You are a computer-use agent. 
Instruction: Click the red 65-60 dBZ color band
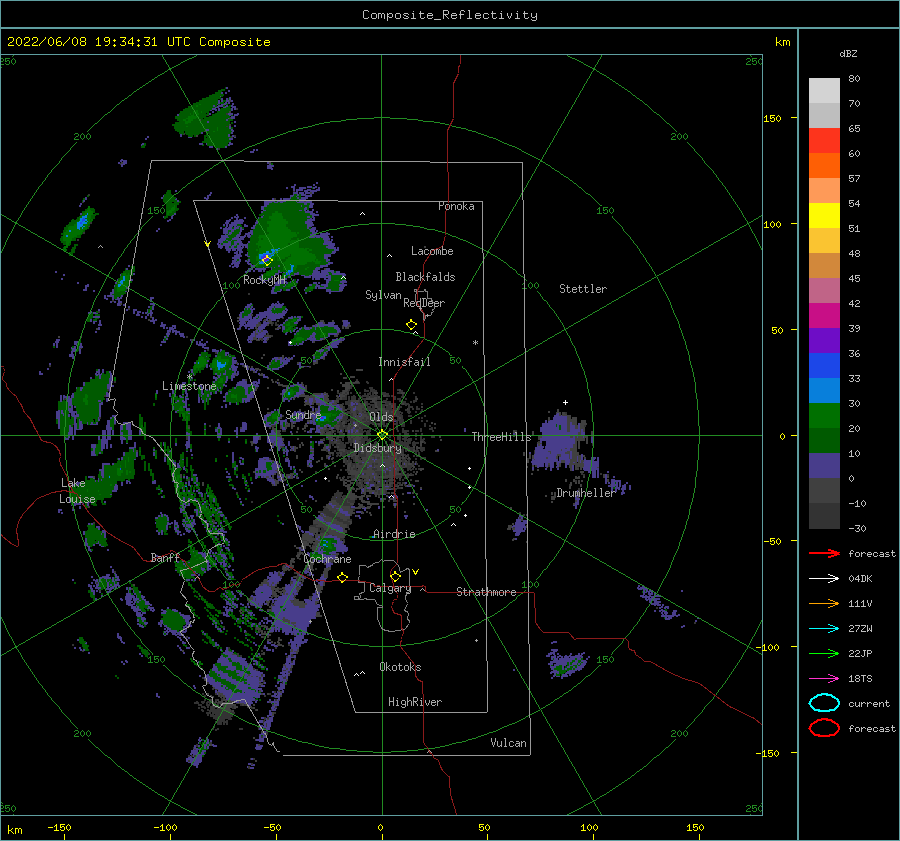click(824, 141)
